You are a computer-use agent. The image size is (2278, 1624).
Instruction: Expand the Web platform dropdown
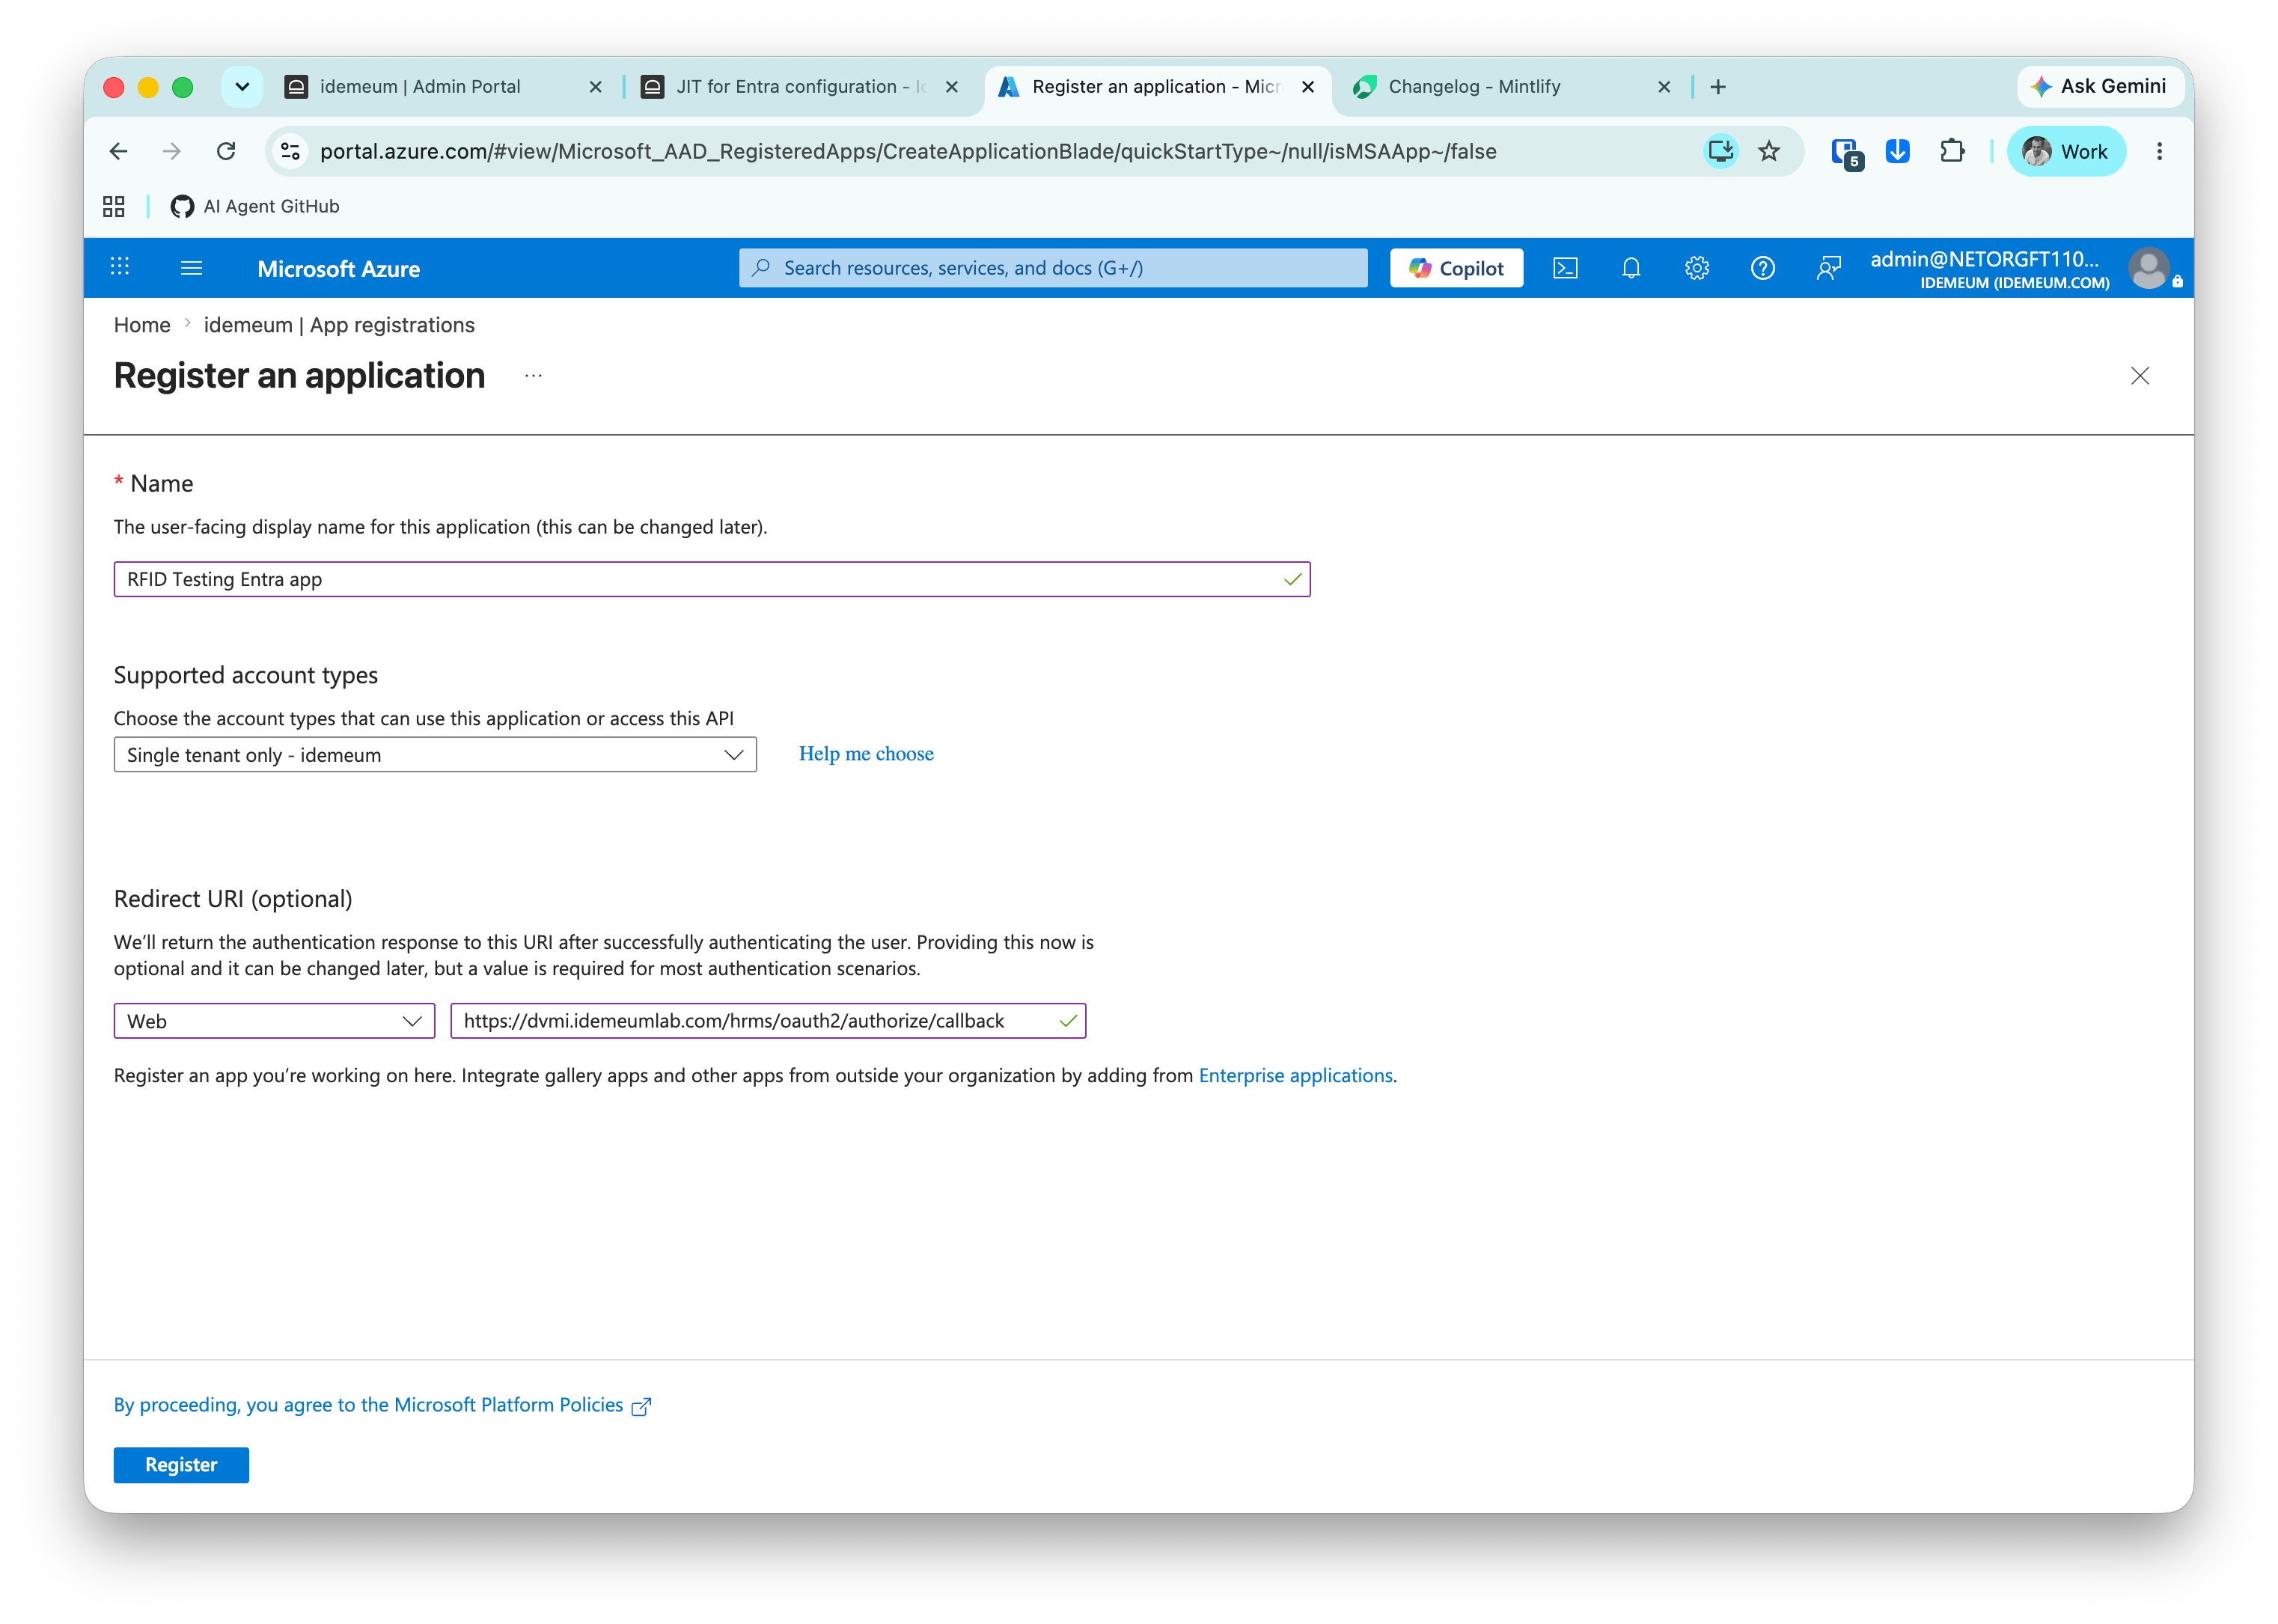pos(274,1021)
